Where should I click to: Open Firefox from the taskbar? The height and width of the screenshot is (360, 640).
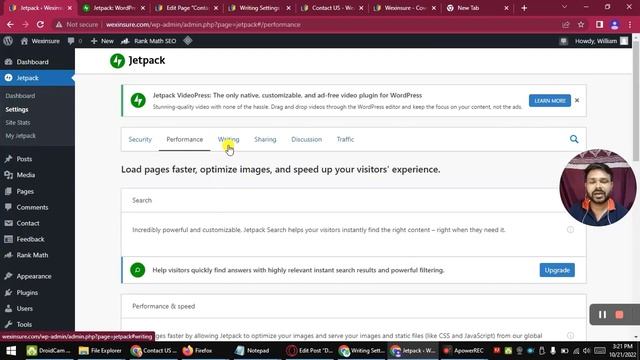198,351
